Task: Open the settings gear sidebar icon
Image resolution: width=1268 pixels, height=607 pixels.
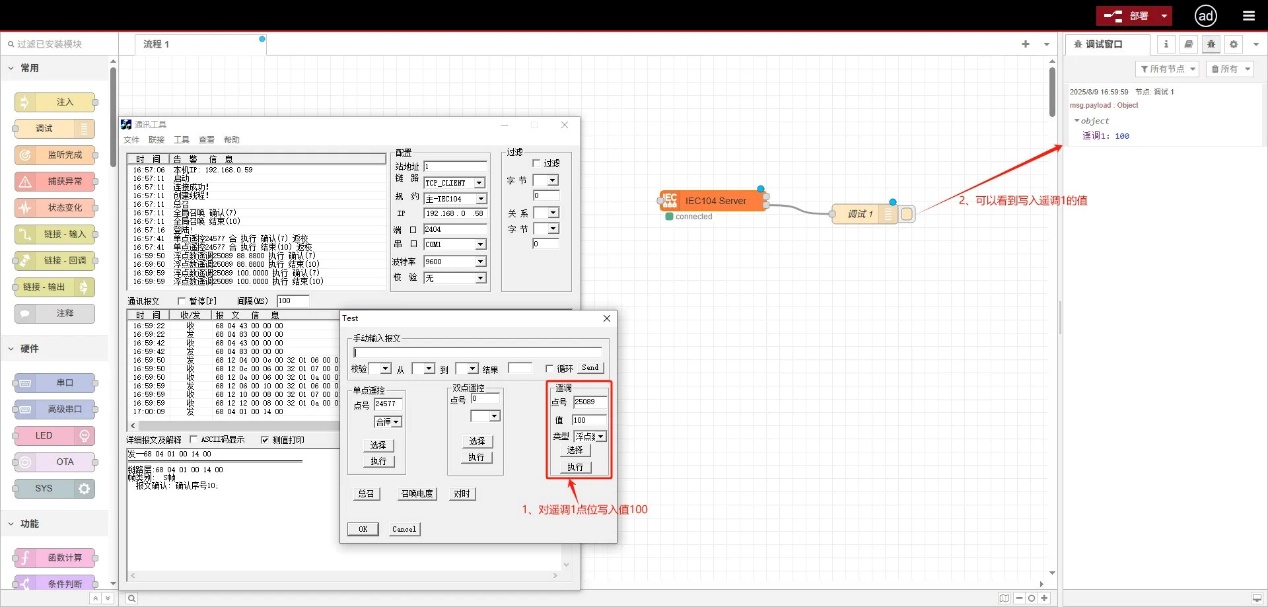Action: coord(1234,44)
